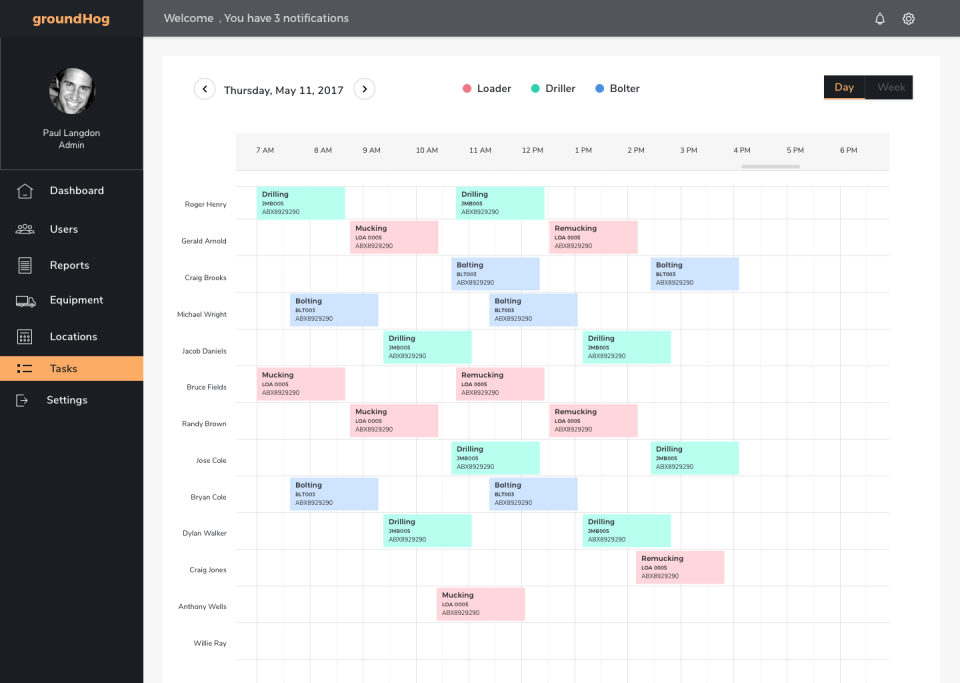Open the Equipment menu item

(x=72, y=300)
